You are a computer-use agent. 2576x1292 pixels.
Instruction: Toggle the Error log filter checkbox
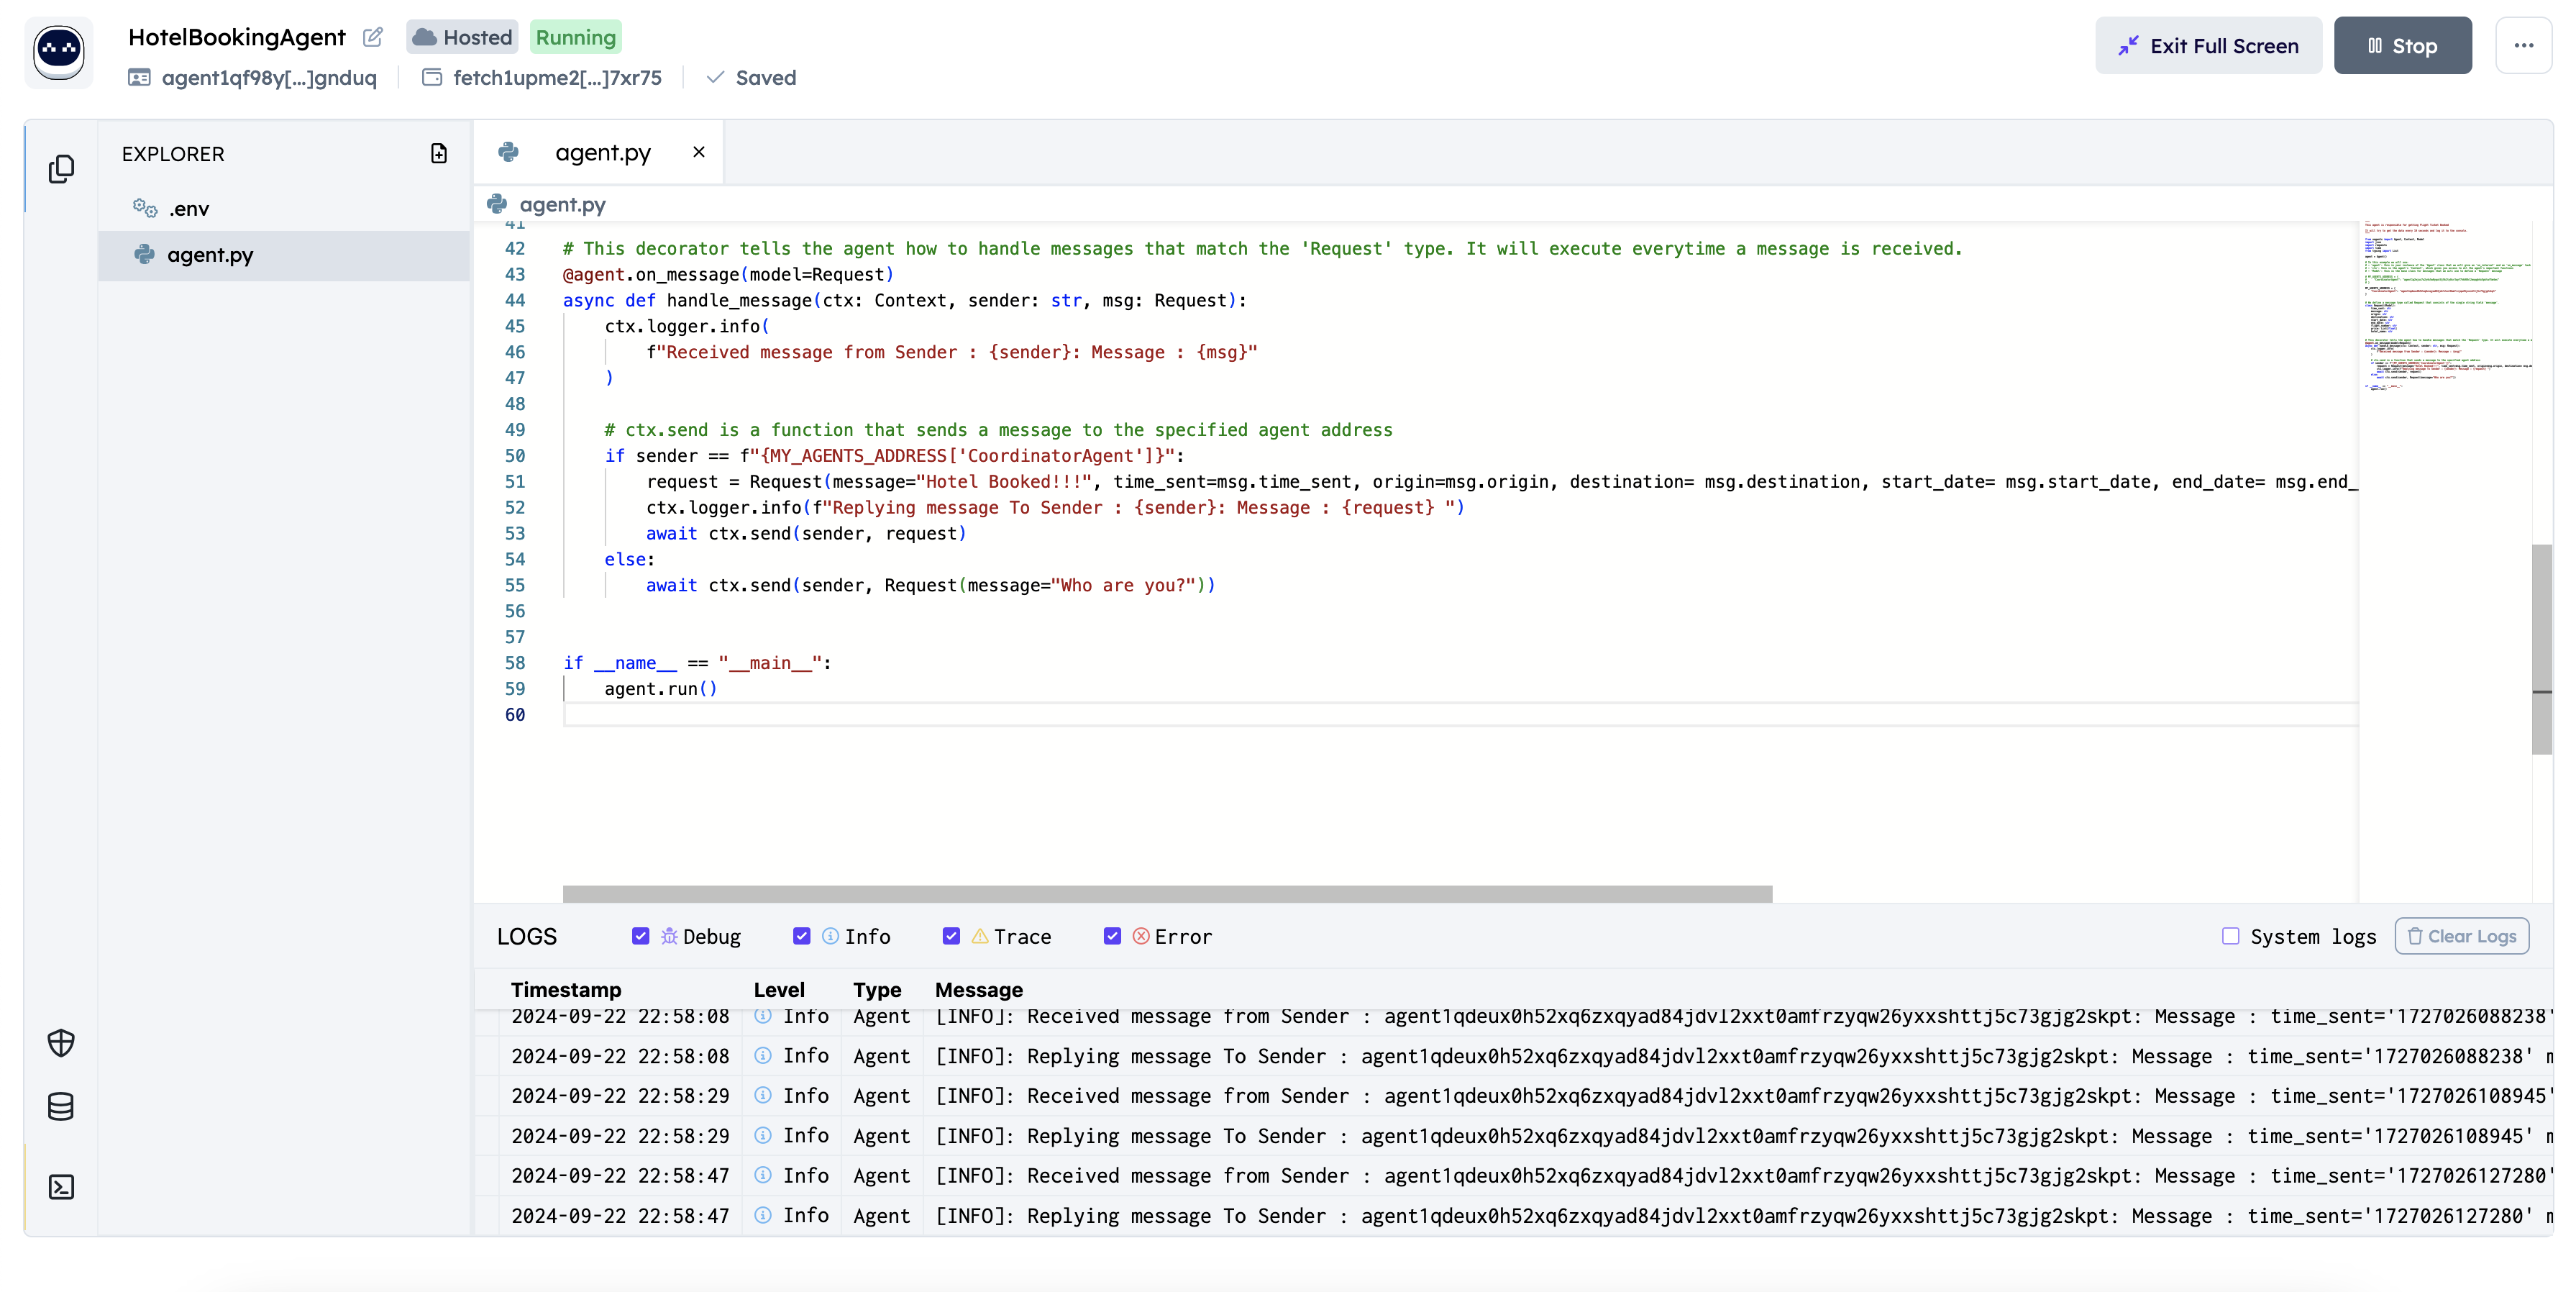coord(1112,936)
